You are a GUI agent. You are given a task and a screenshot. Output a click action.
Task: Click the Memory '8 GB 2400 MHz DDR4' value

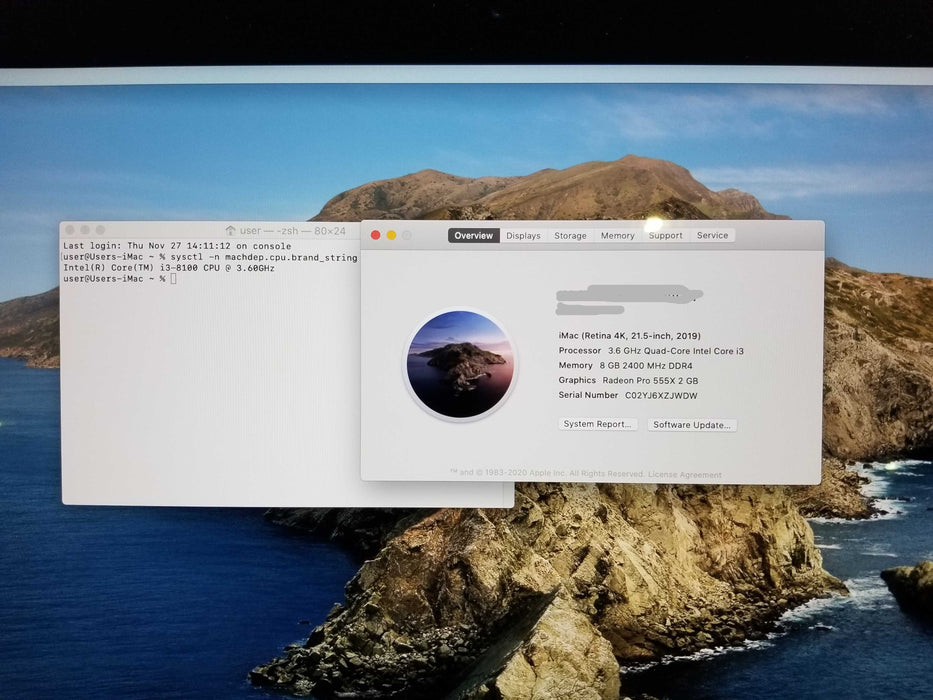(646, 366)
